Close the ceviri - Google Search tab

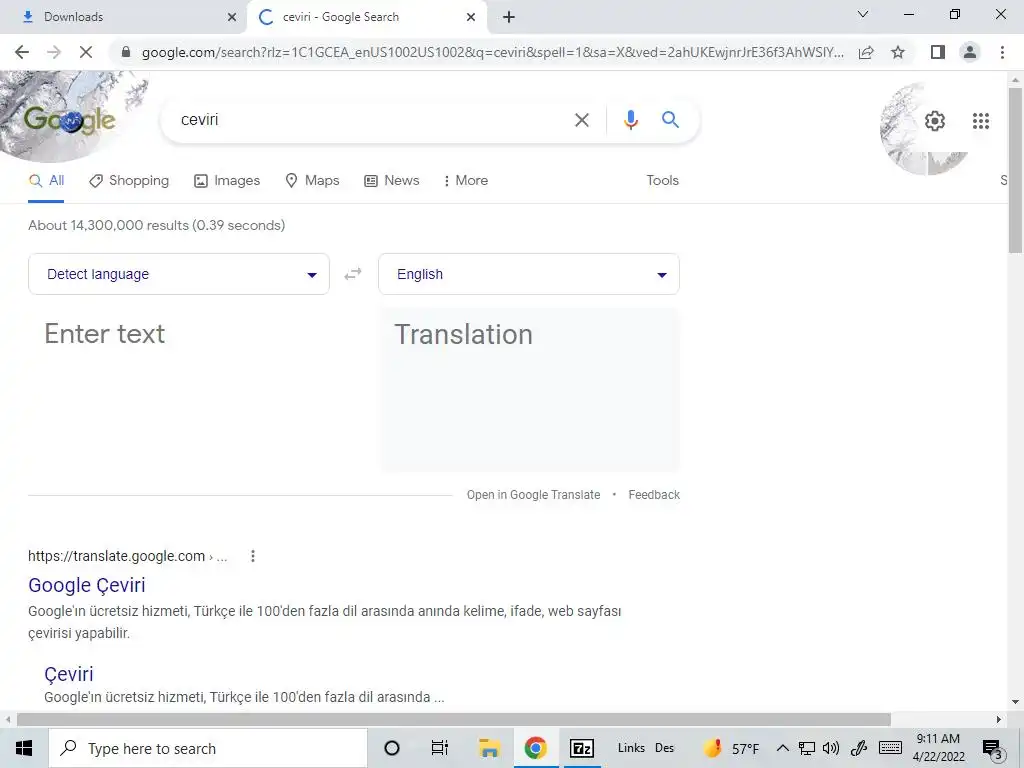click(471, 18)
